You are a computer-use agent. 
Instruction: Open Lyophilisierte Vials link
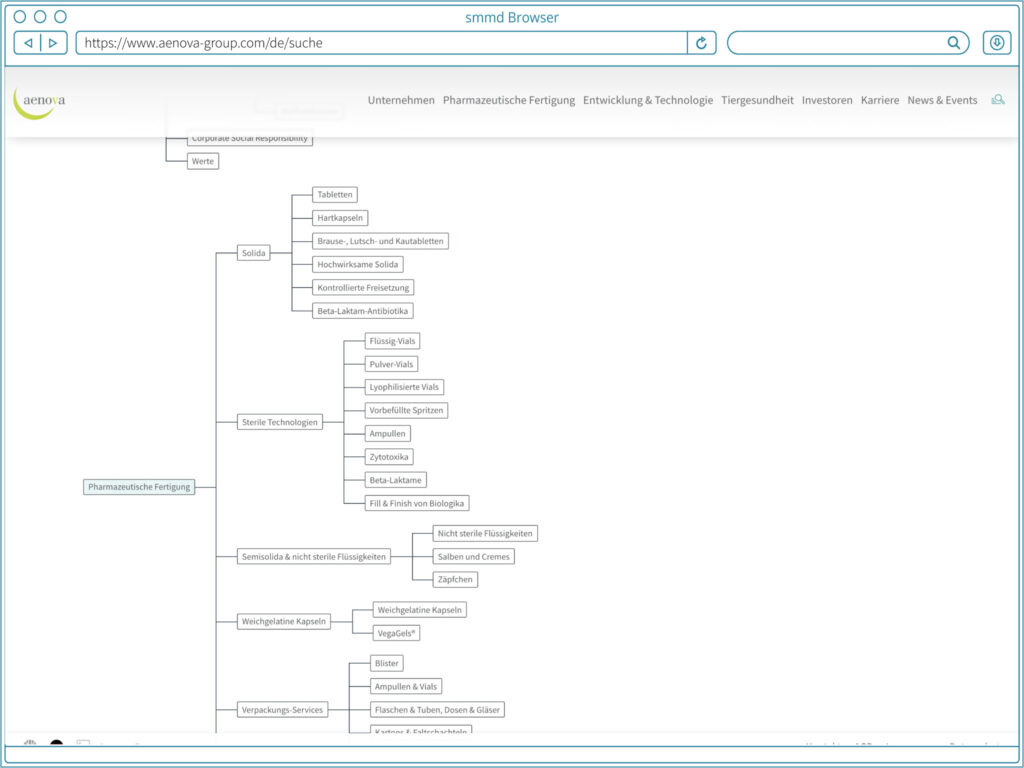(x=404, y=387)
